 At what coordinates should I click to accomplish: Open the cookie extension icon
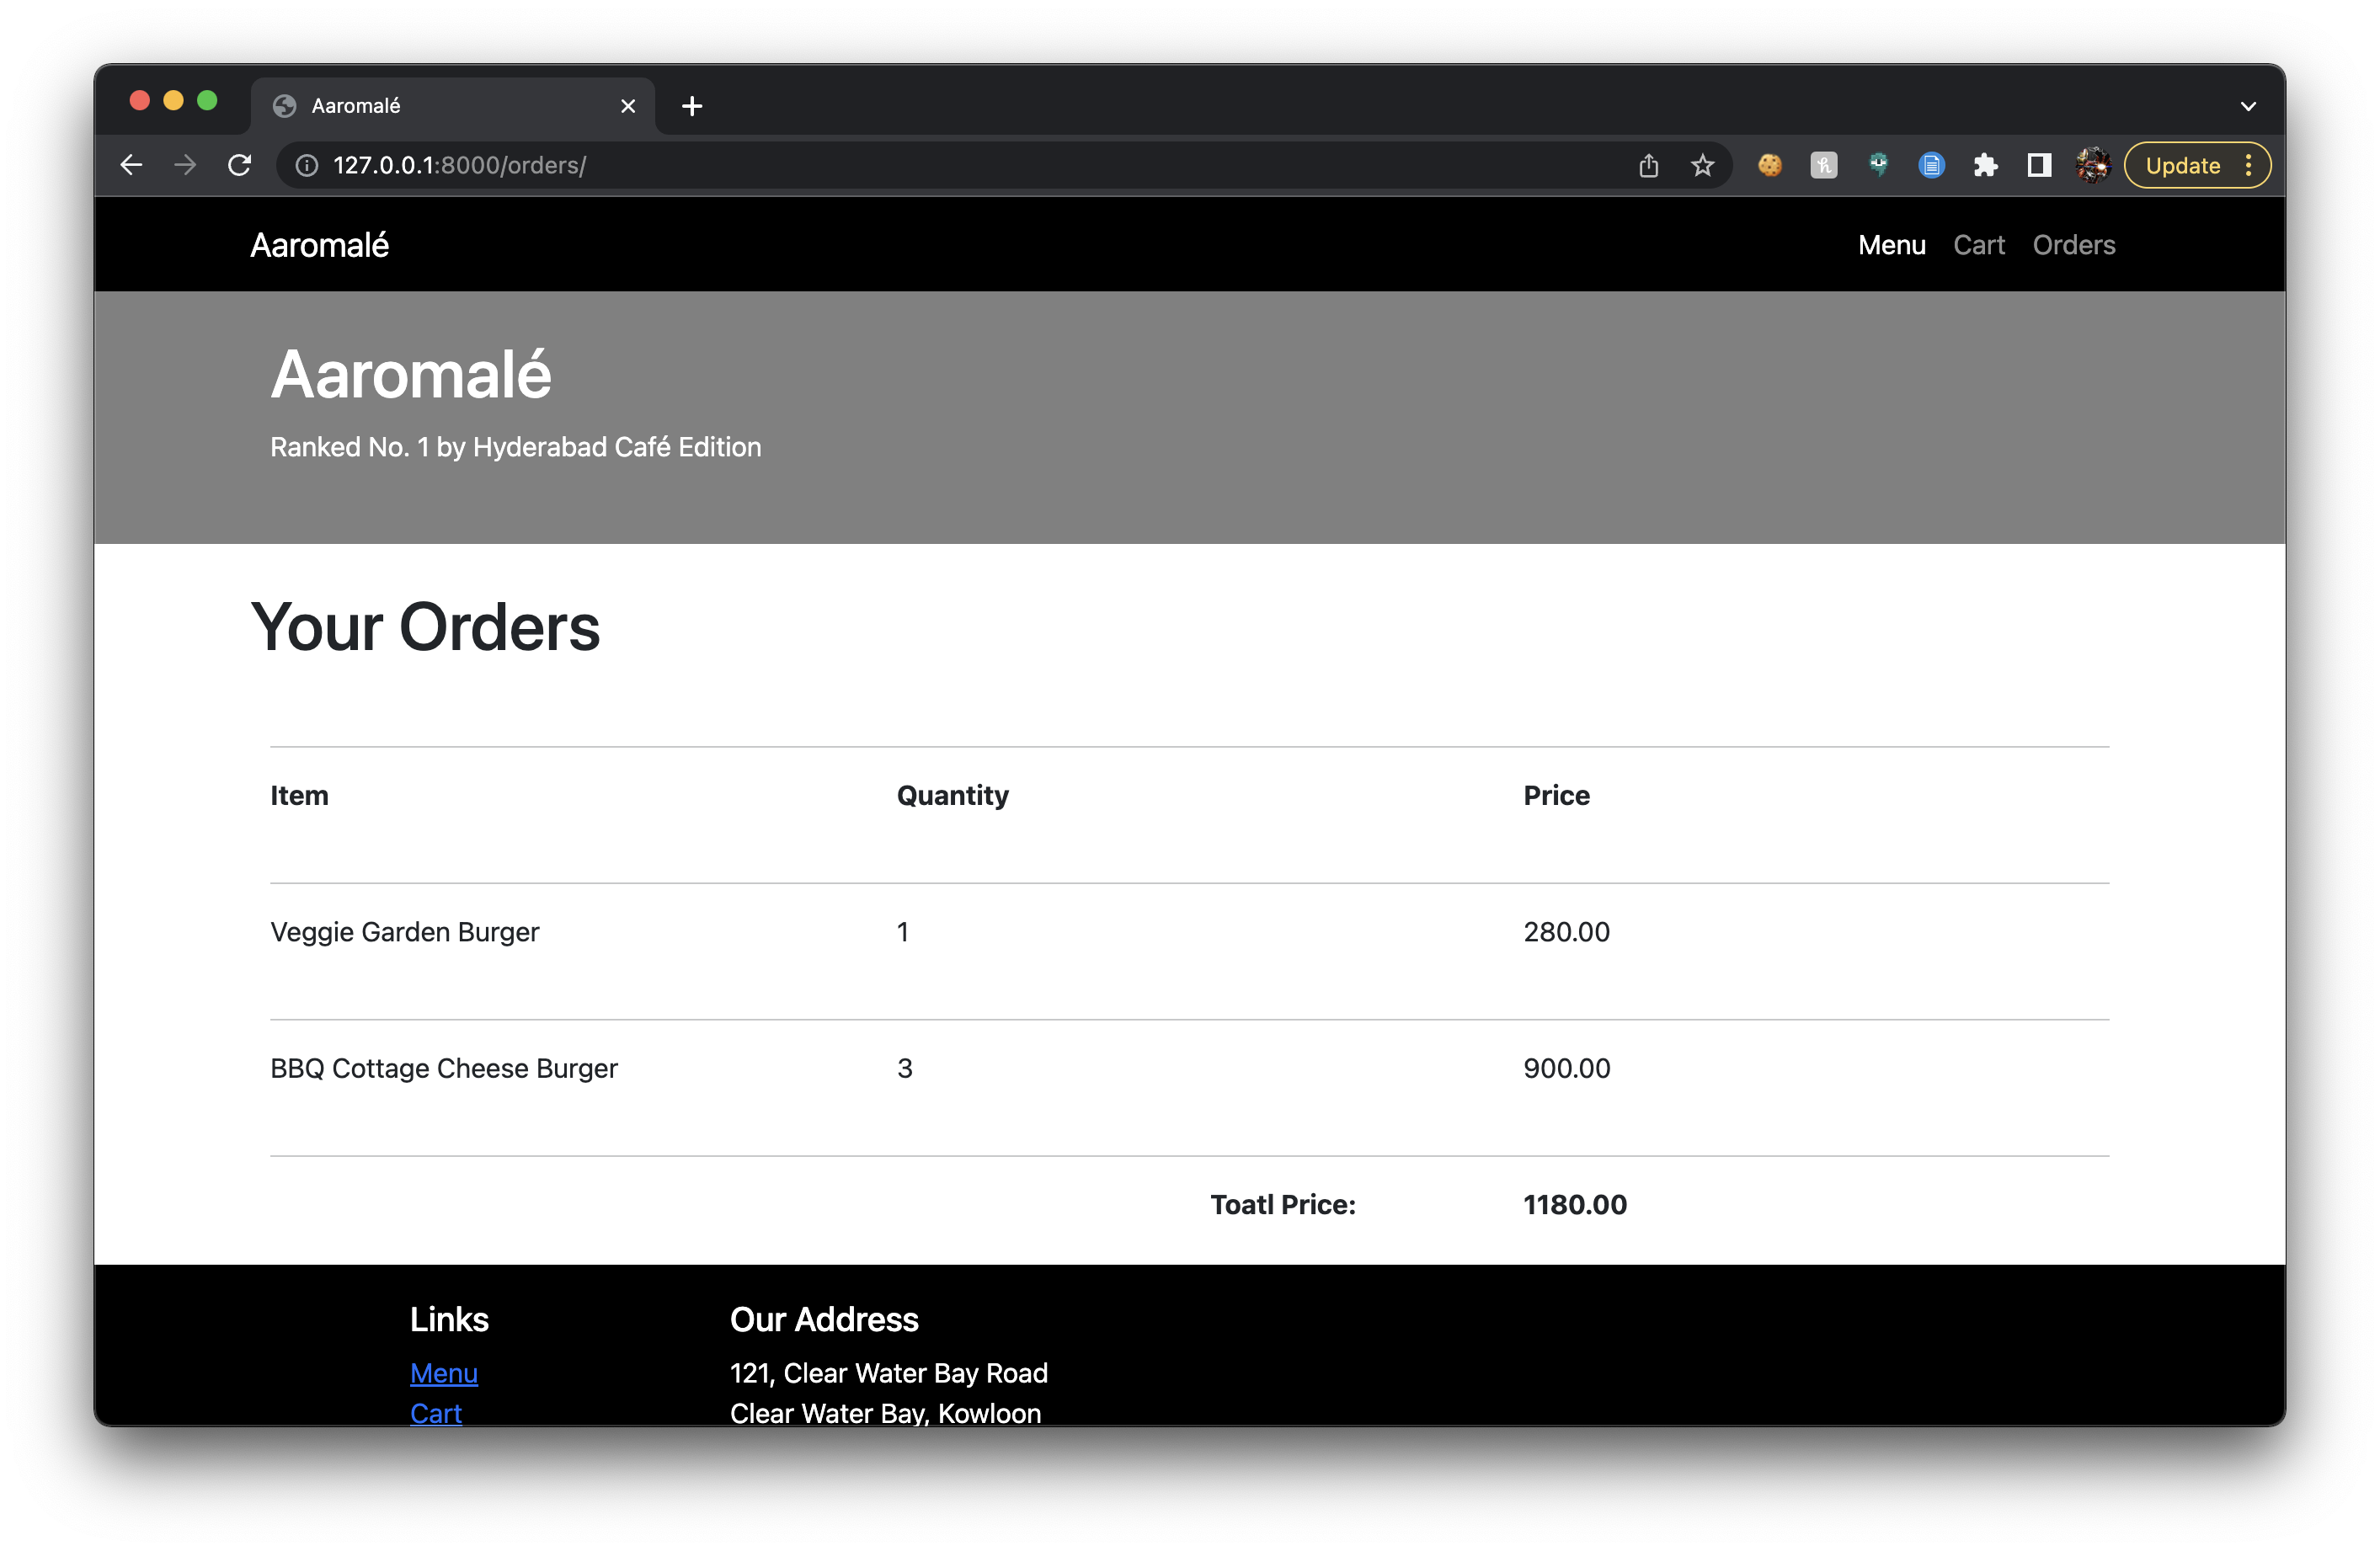1770,165
